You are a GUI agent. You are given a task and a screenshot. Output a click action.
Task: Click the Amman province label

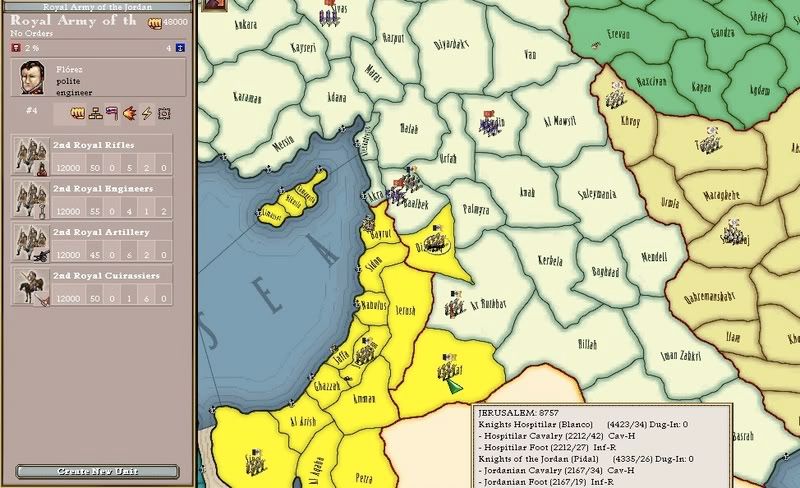coord(364,398)
